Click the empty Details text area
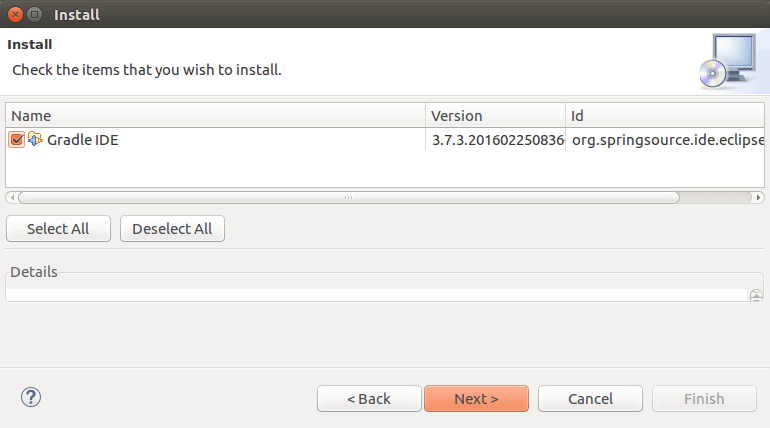 click(x=376, y=295)
